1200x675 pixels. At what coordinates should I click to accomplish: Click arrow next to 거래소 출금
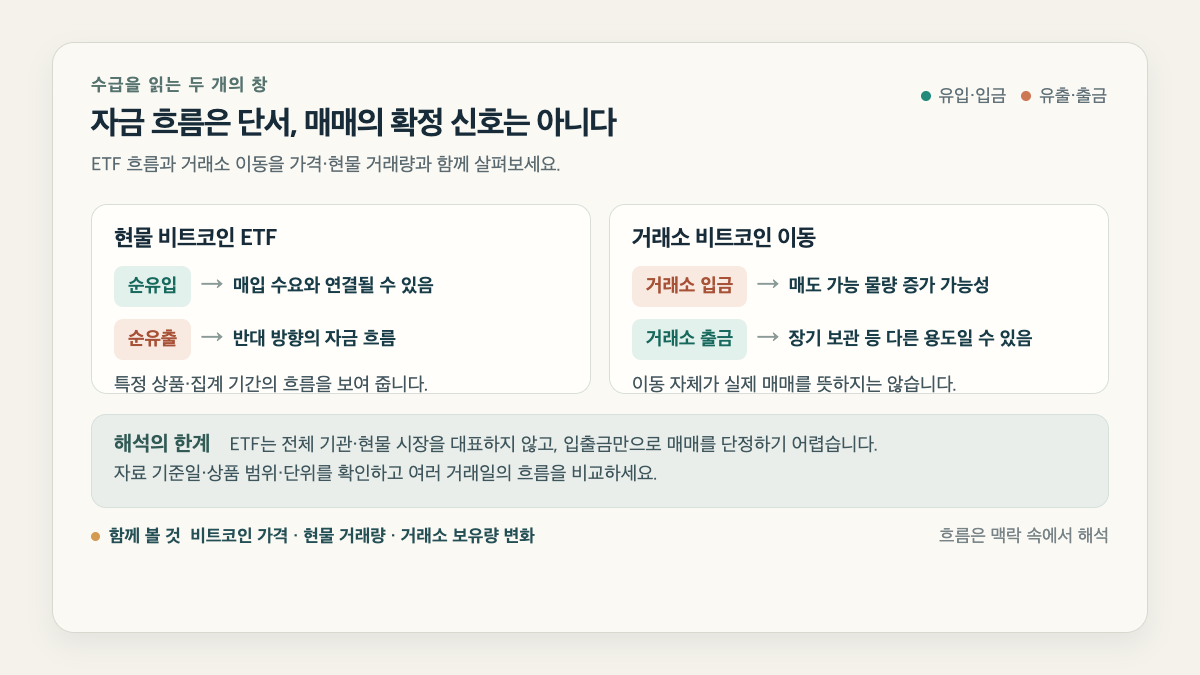[x=767, y=338]
